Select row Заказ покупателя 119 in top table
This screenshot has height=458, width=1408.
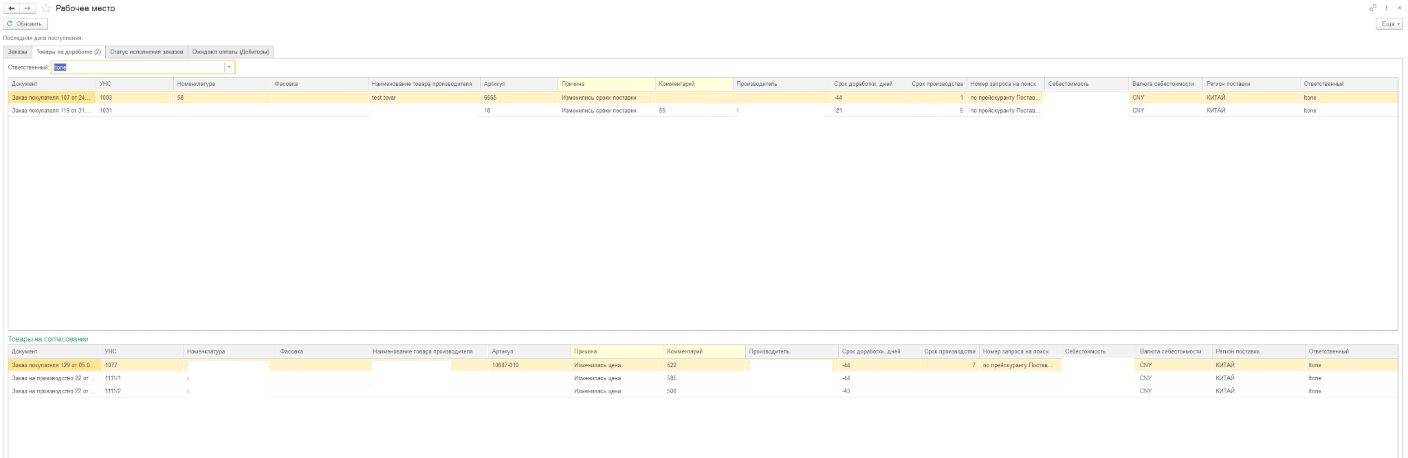[x=52, y=111]
